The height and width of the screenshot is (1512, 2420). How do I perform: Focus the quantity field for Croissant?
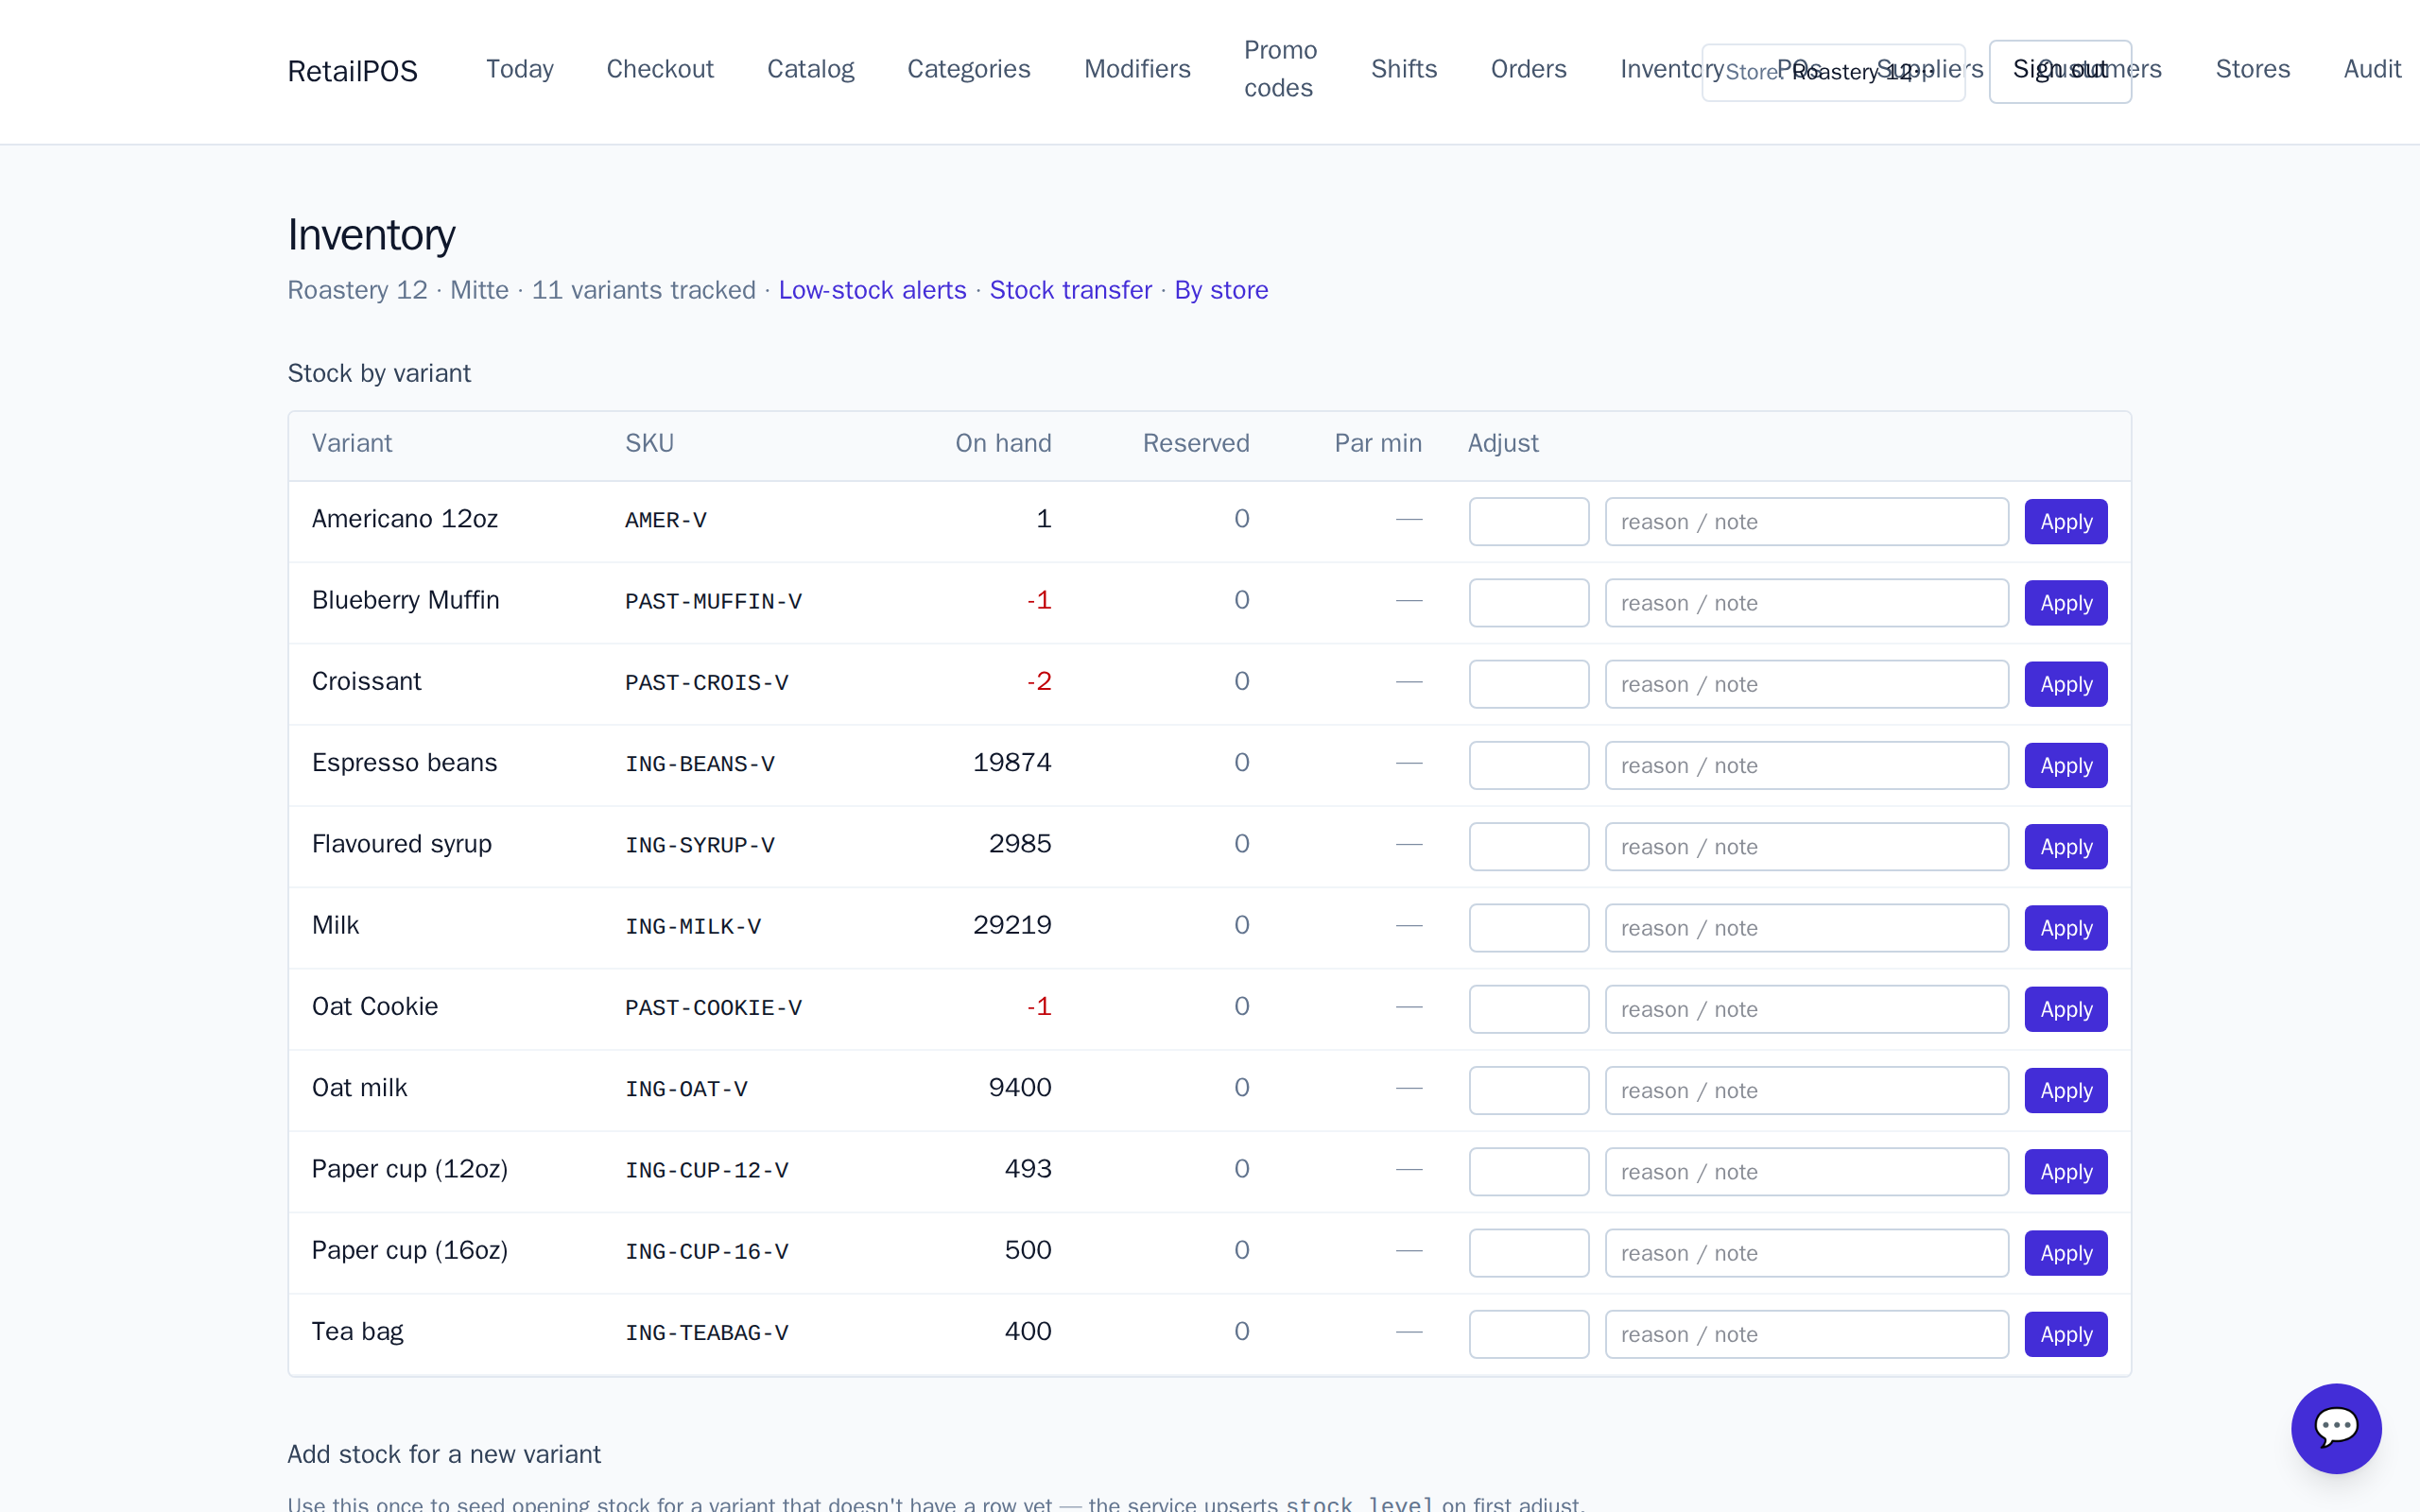pos(1528,684)
